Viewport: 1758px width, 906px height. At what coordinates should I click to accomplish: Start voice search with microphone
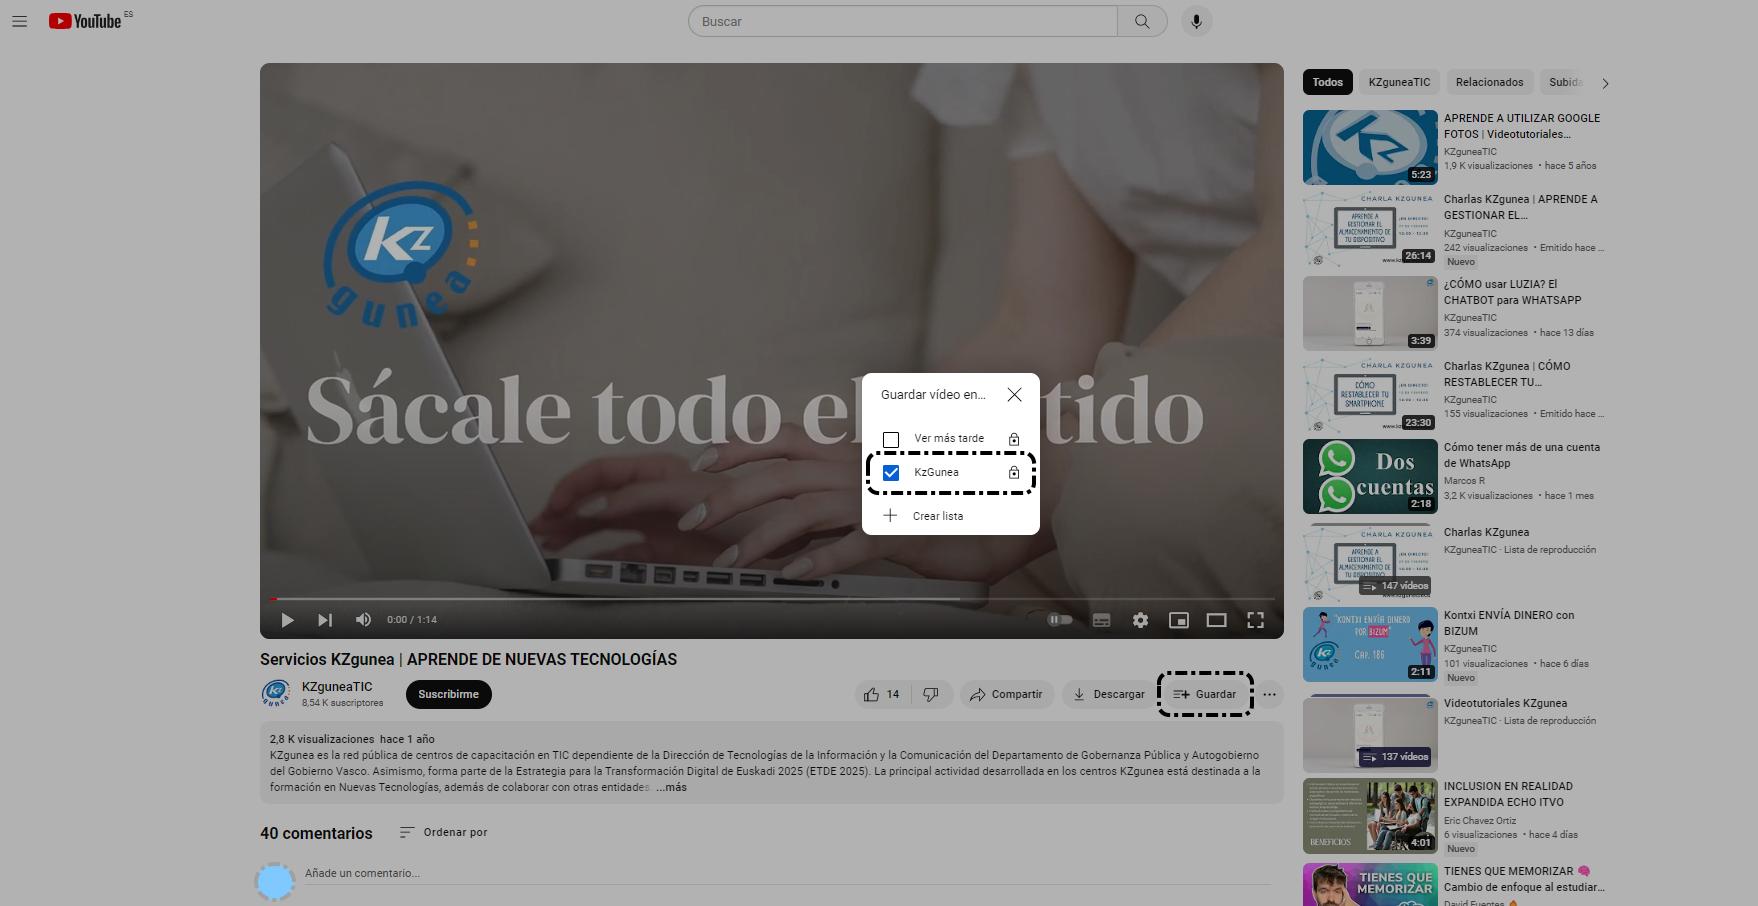click(x=1196, y=21)
